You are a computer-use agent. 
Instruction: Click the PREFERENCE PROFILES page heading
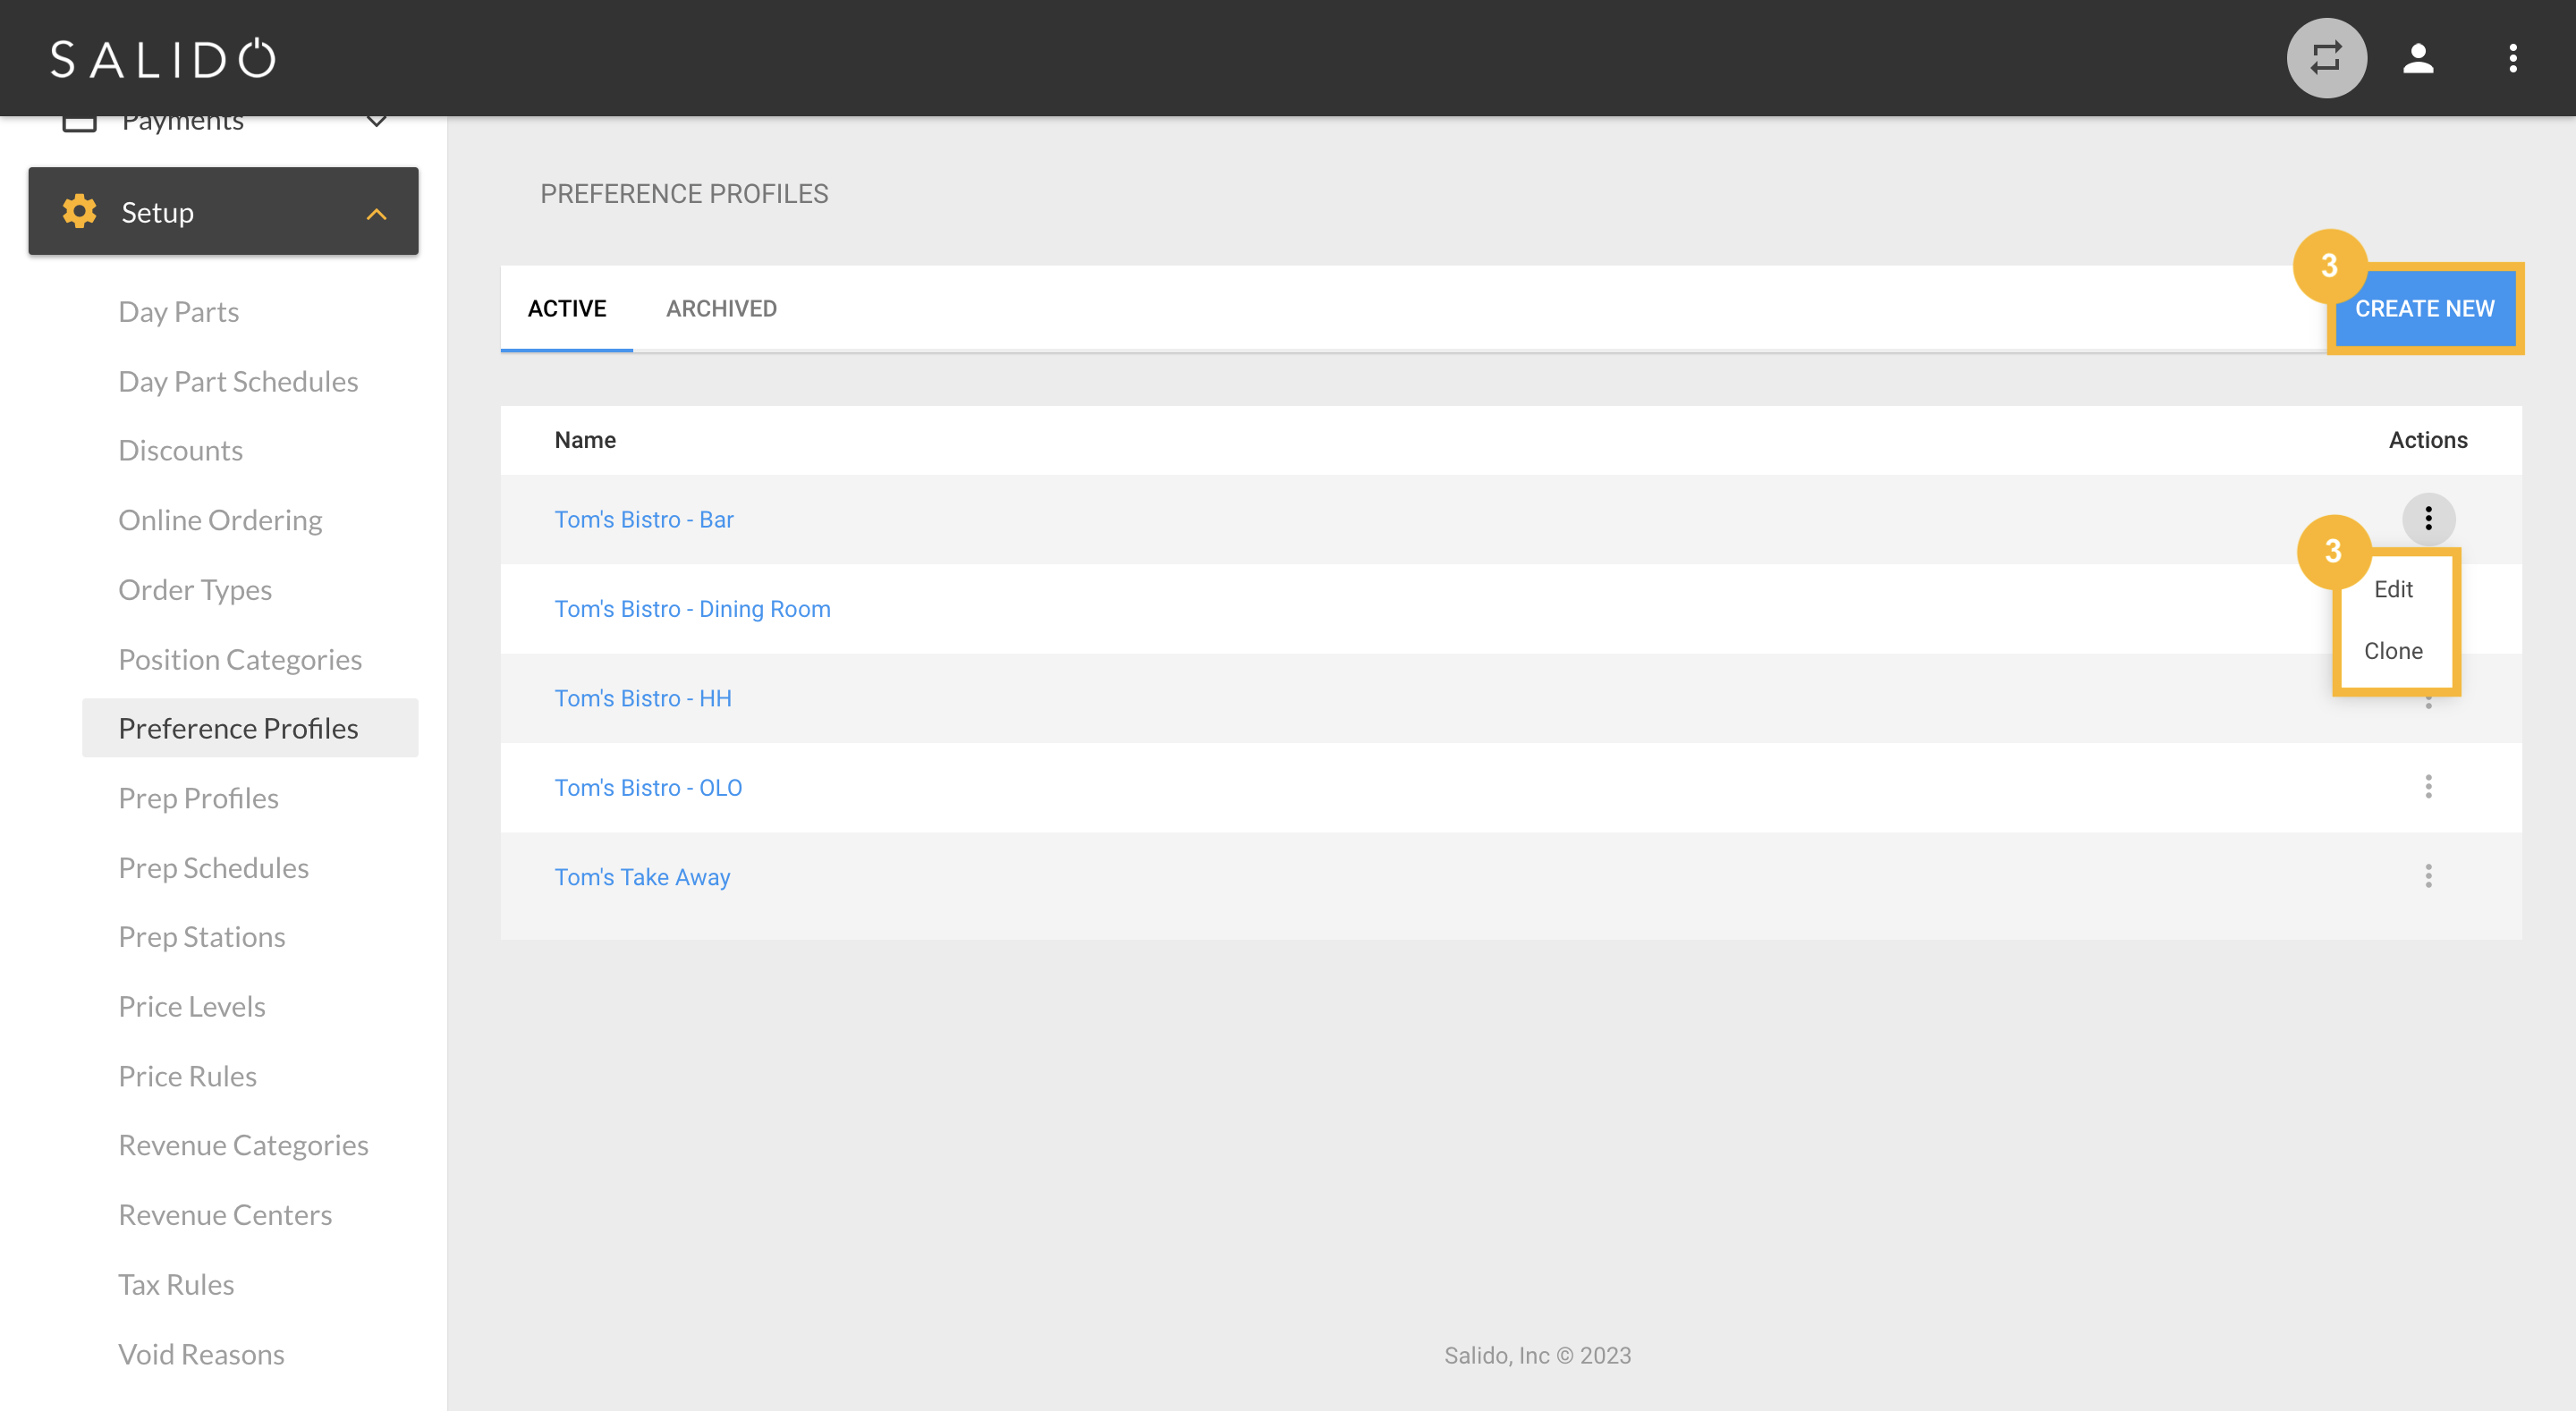684,194
